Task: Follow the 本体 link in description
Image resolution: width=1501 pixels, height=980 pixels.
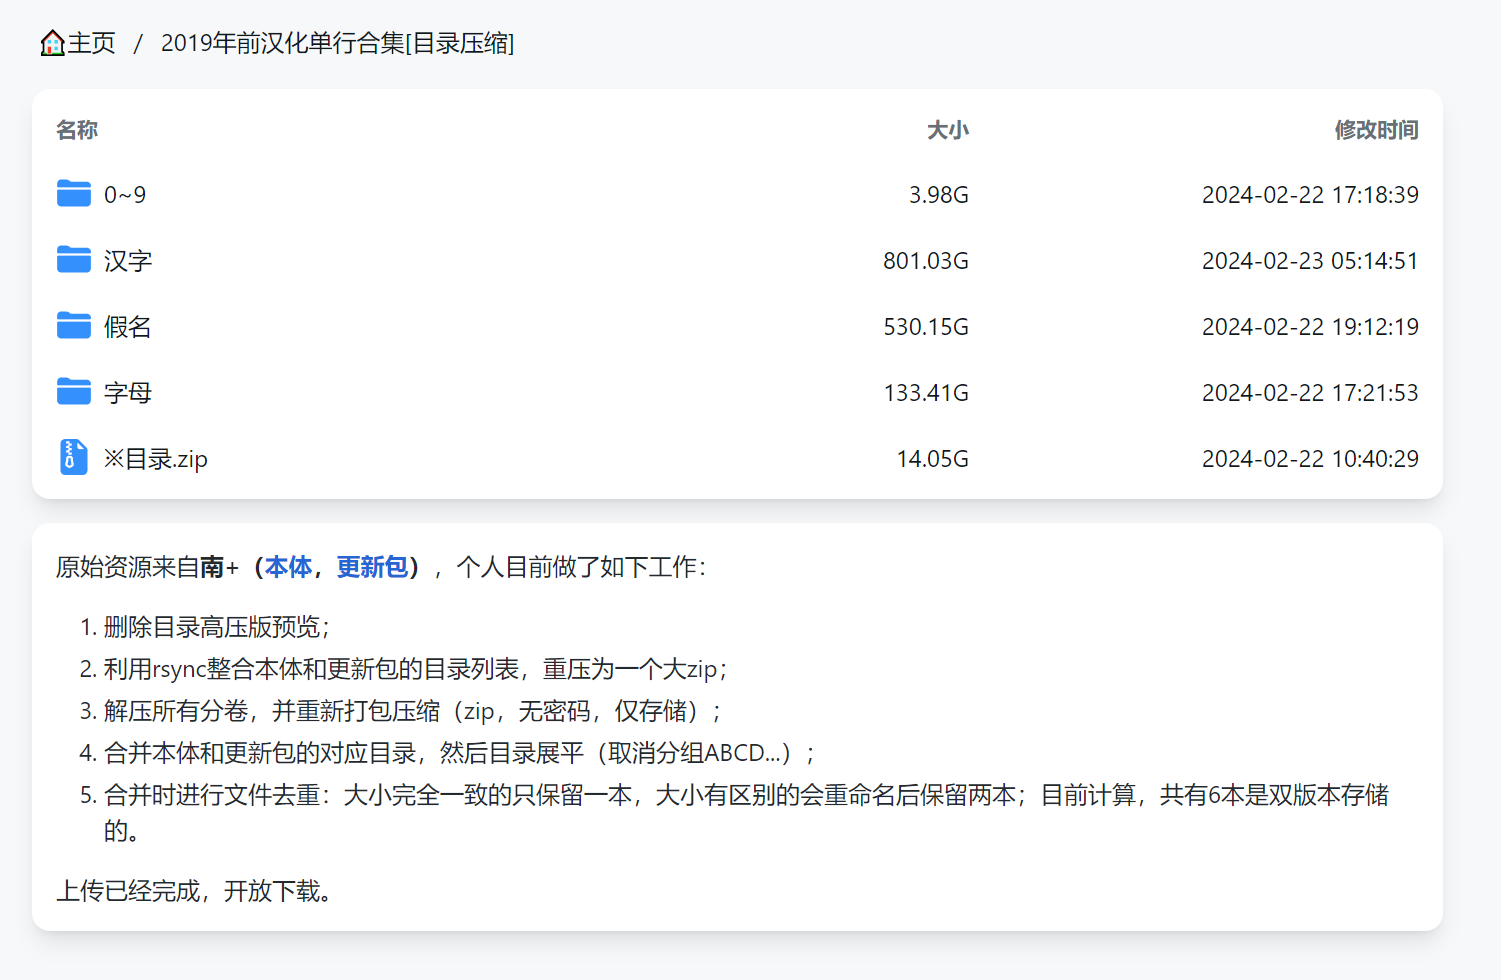Action: pos(288,567)
